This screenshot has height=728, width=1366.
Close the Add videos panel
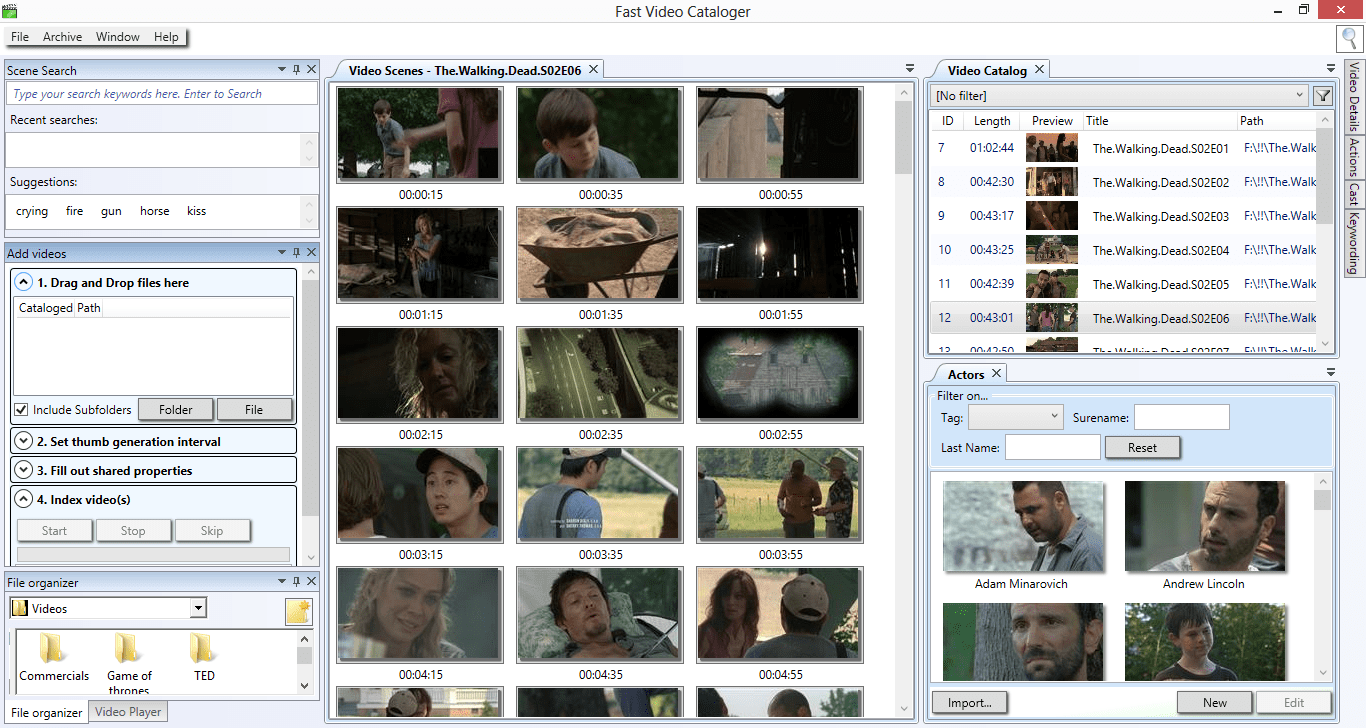pyautogui.click(x=311, y=253)
